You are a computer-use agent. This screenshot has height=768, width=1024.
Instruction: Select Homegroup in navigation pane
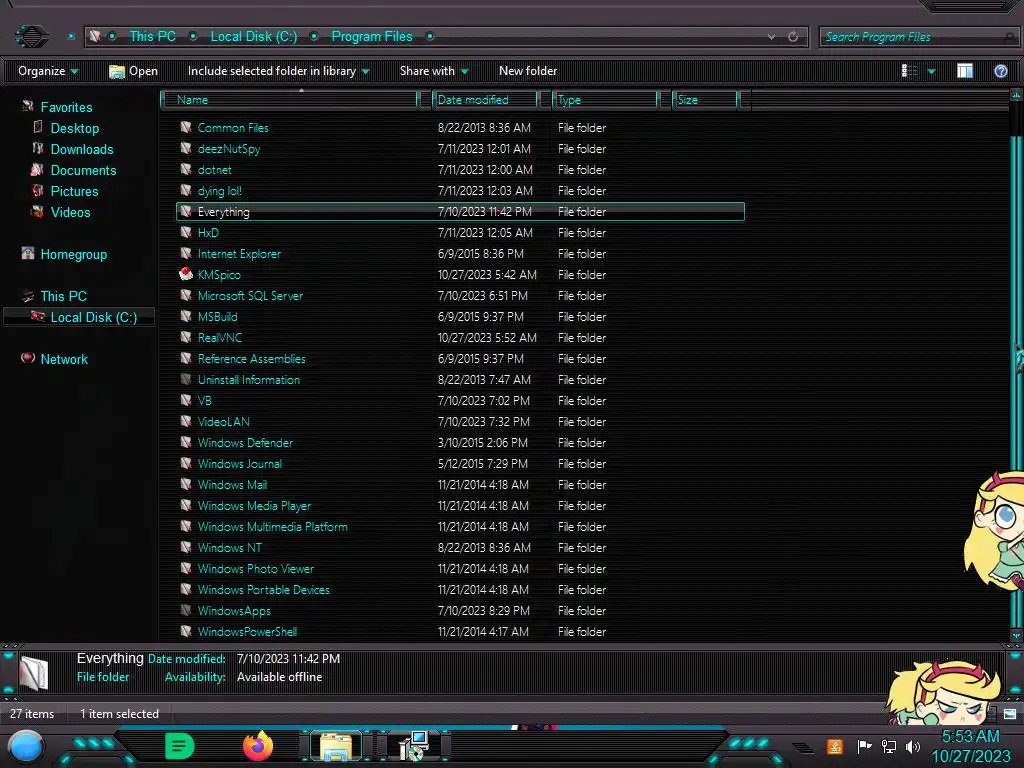pos(73,254)
